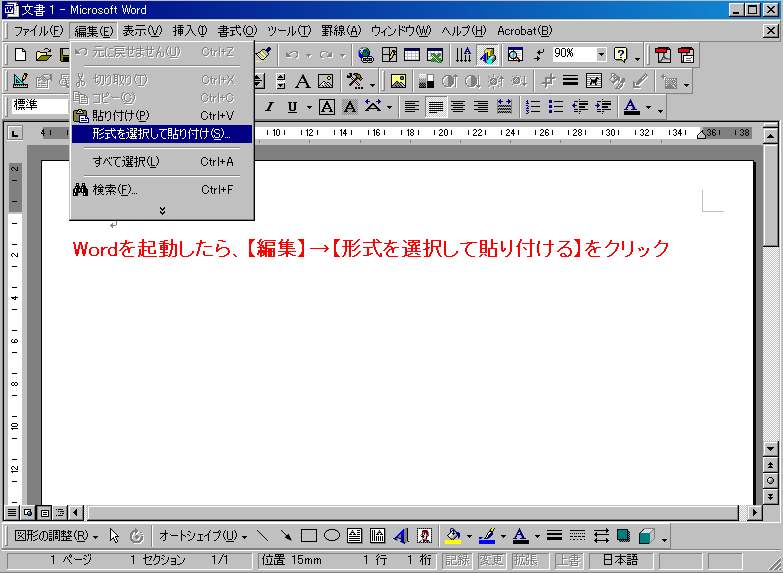This screenshot has width=783, height=573.
Task: Click the Insert Picture icon on Picture toolbar
Action: [x=398, y=81]
